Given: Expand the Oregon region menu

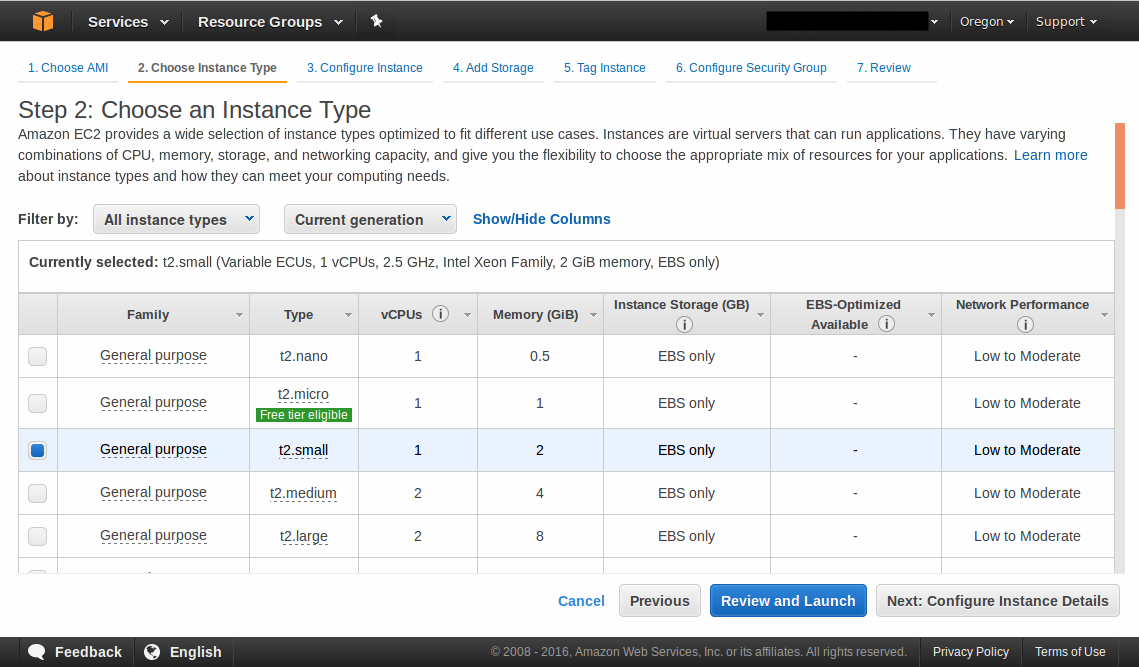Looking at the screenshot, I should tap(986, 21).
